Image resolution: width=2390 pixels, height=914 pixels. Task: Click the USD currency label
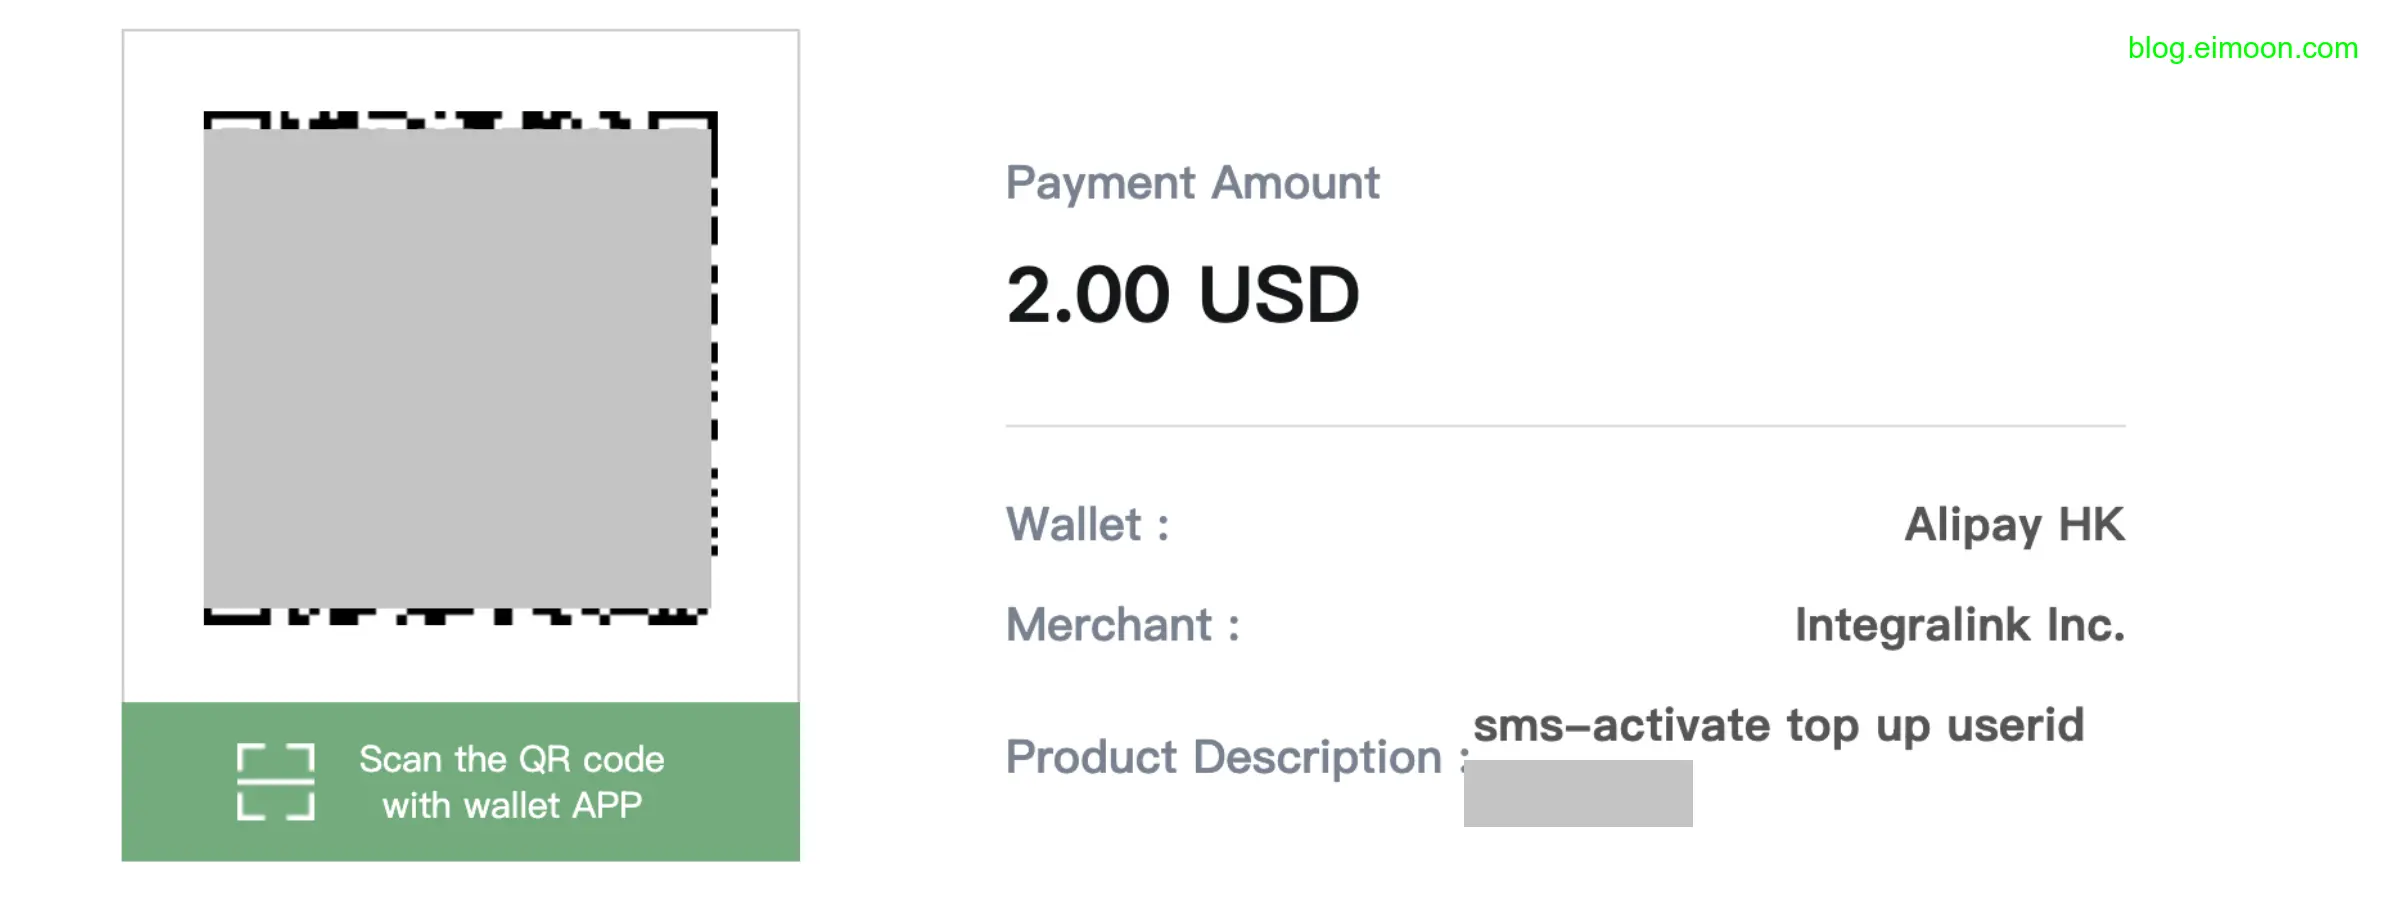(x=1278, y=295)
